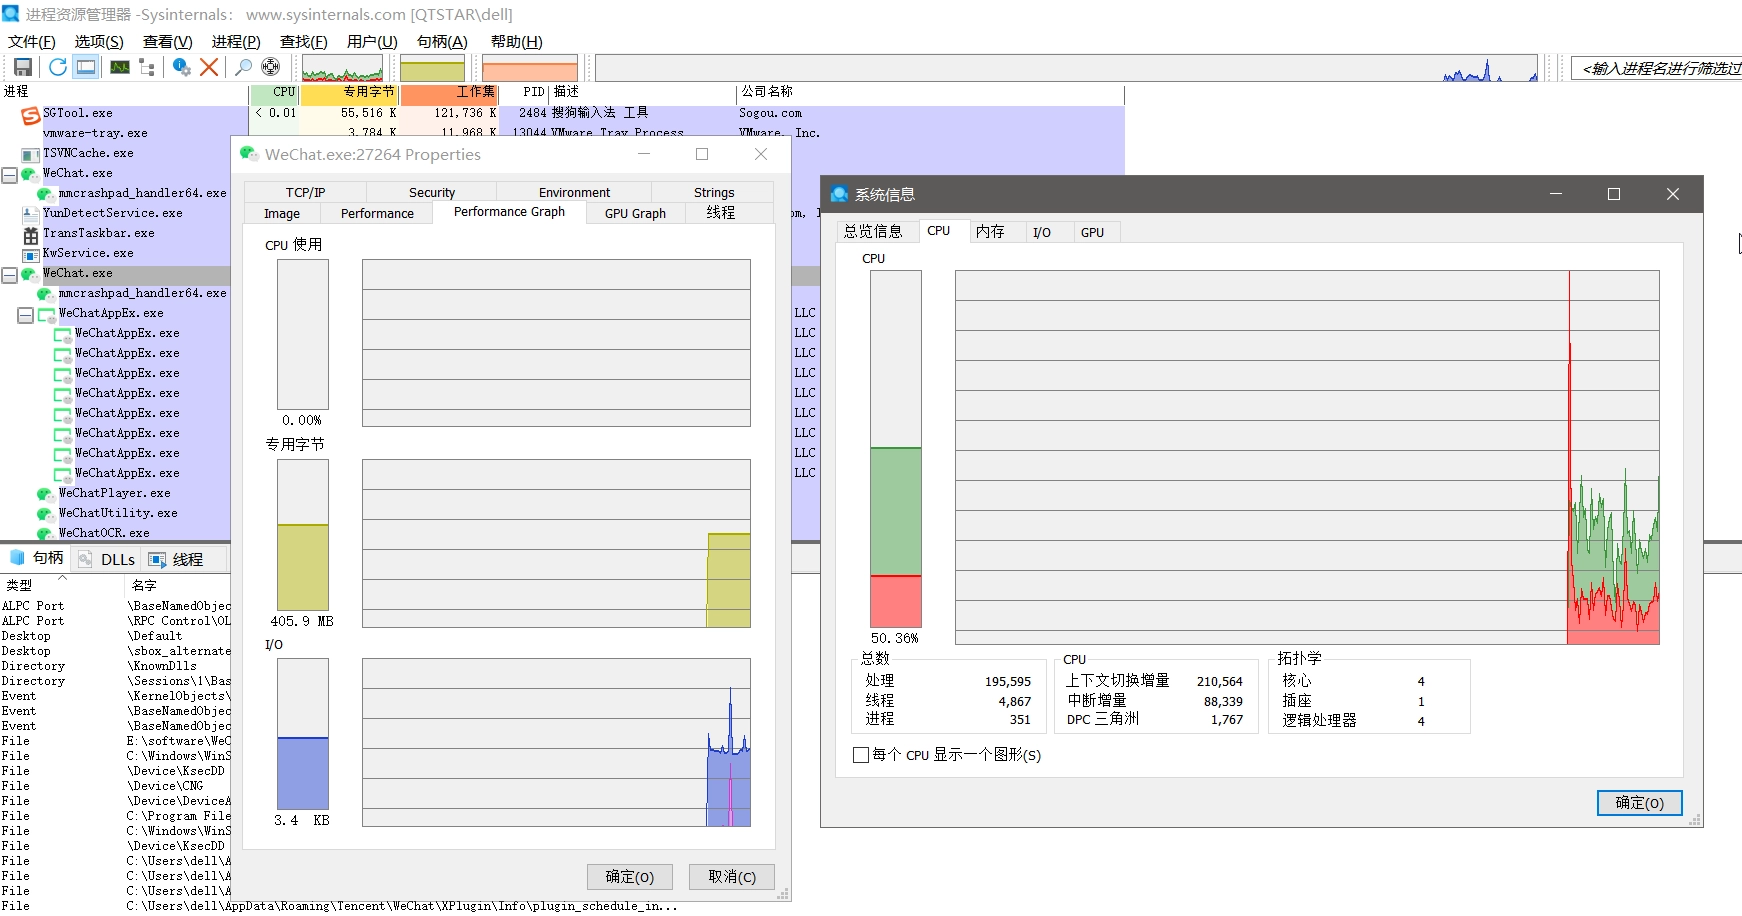Switch to TCP/IP tab in Properties

click(305, 192)
